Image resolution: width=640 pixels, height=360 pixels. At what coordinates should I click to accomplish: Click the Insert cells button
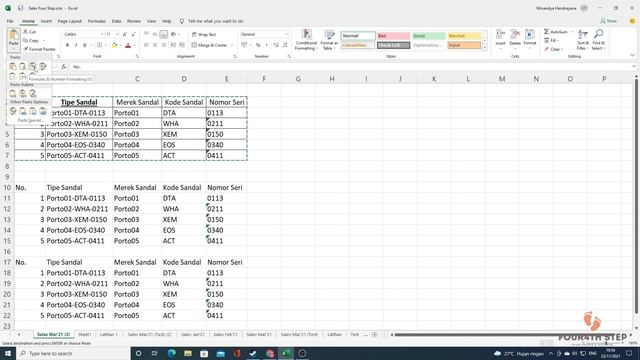(500, 38)
